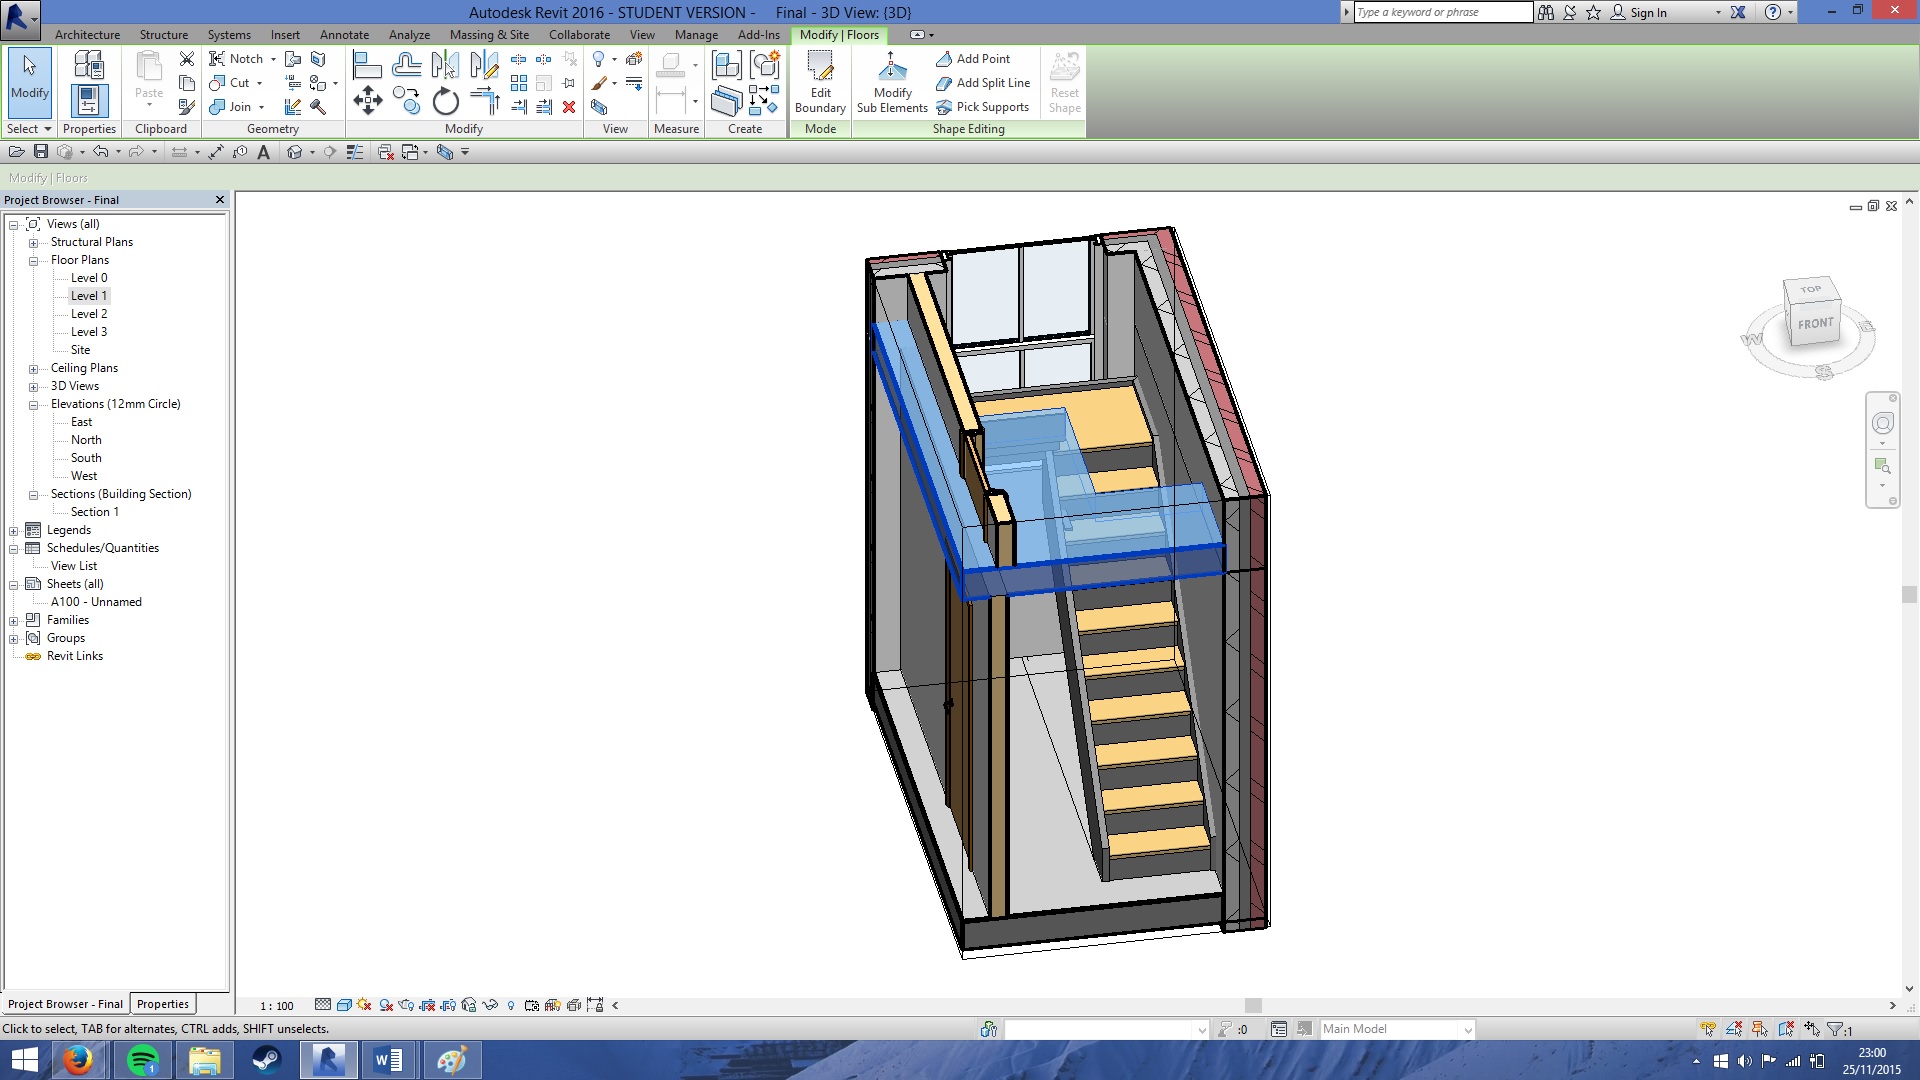
Task: Collapse the Floor Plans tree node
Action: point(33,261)
